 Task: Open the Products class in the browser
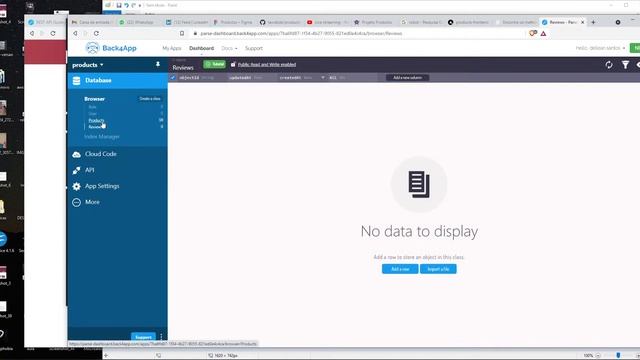[96, 120]
